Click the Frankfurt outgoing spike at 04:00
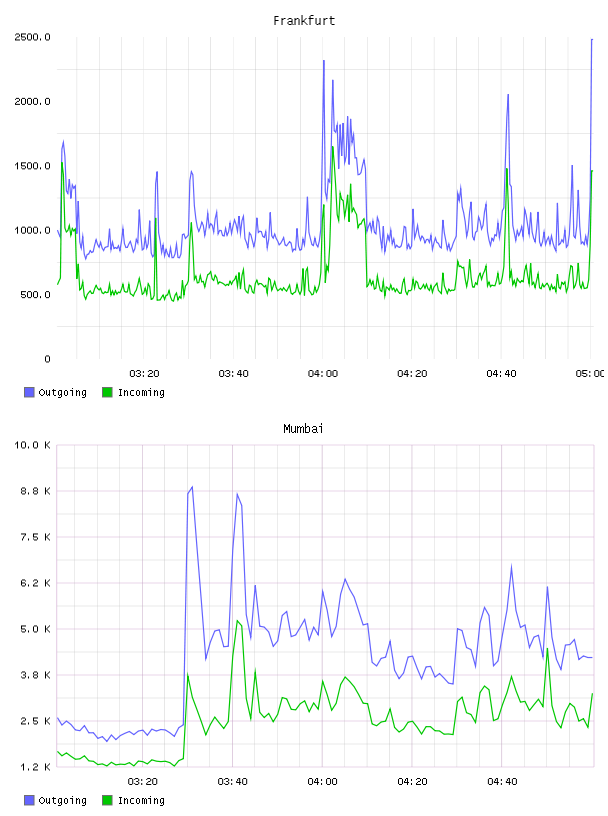Screen dimensions: 608x816 tap(324, 61)
